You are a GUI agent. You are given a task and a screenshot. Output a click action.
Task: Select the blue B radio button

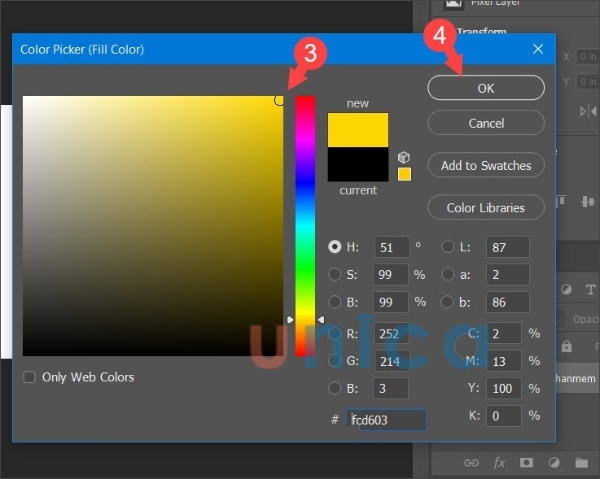(334, 388)
